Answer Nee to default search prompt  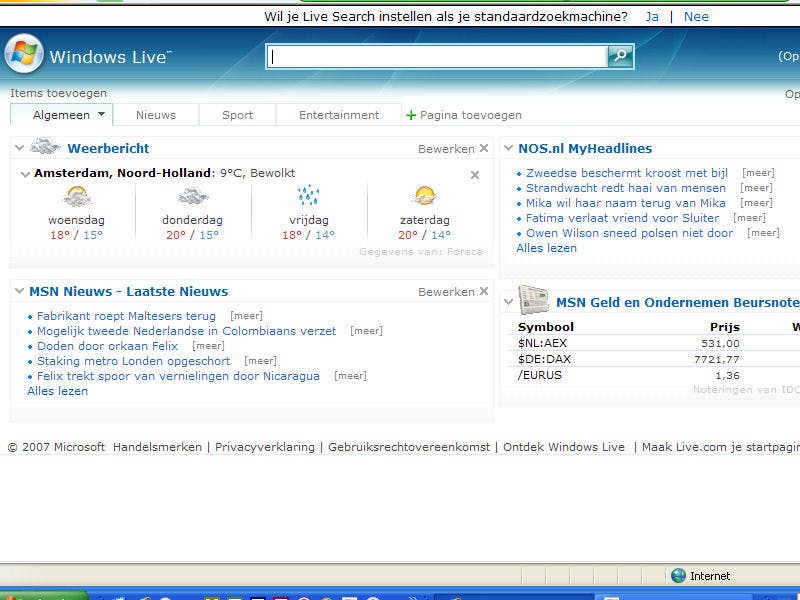(696, 16)
